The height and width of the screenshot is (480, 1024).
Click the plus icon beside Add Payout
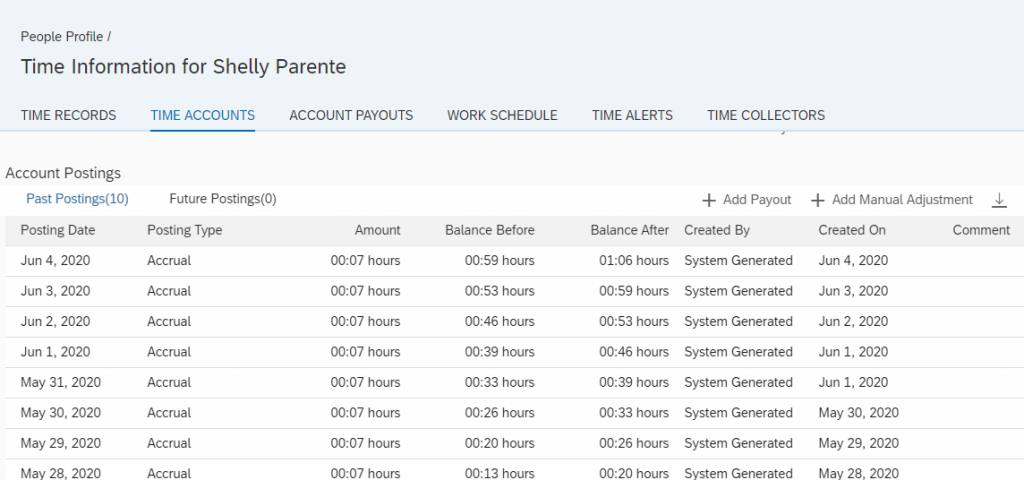coord(709,200)
